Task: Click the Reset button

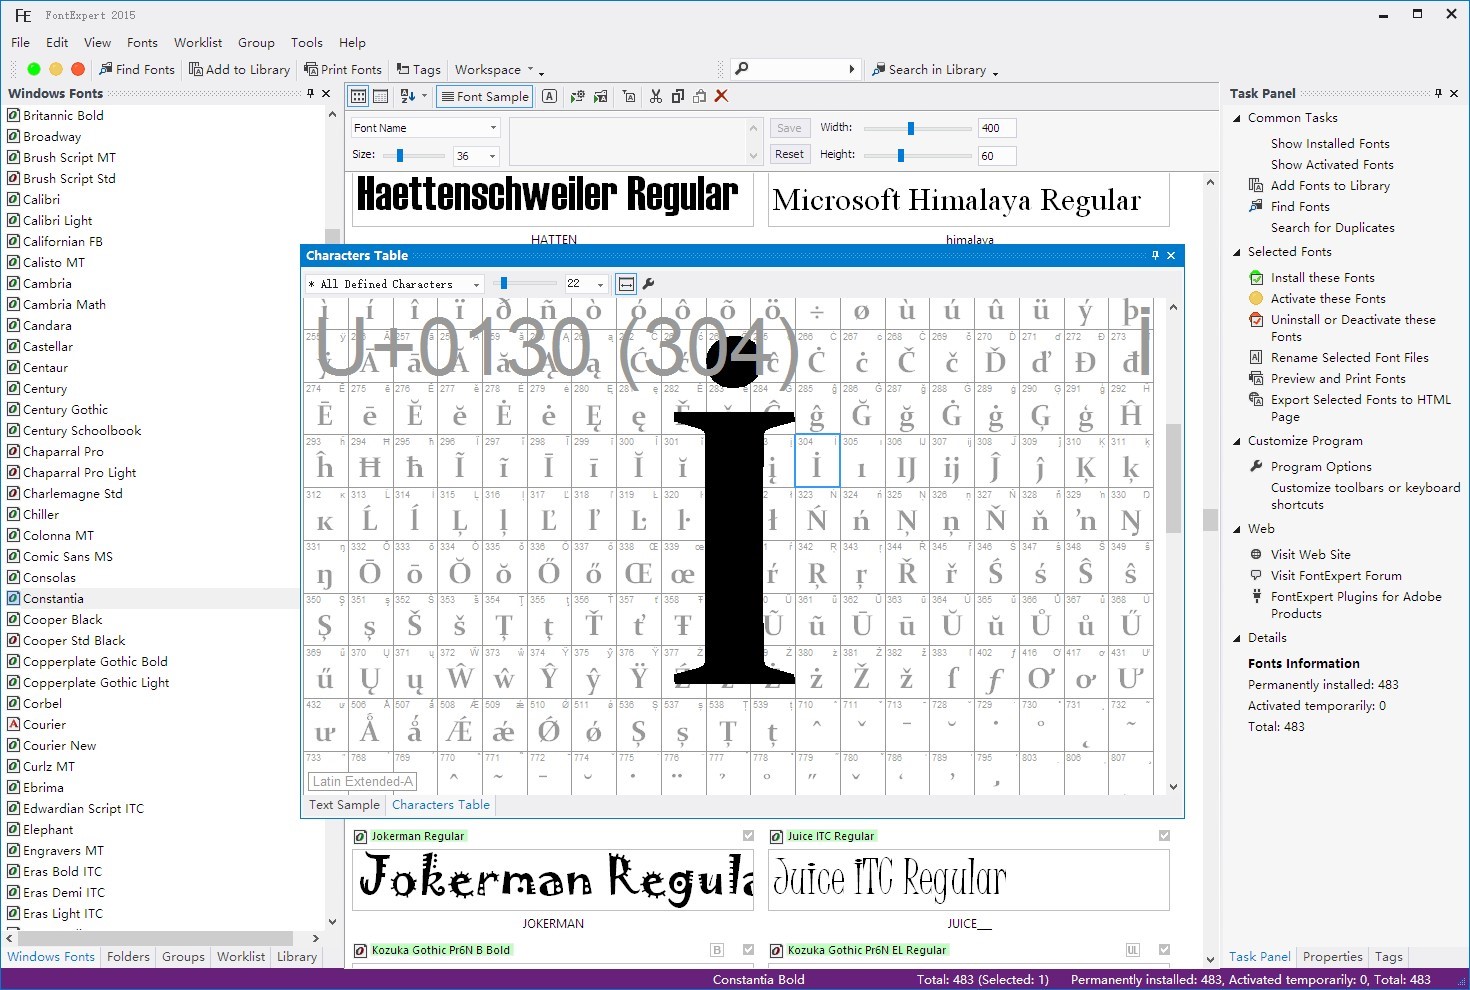Action: pos(789,154)
